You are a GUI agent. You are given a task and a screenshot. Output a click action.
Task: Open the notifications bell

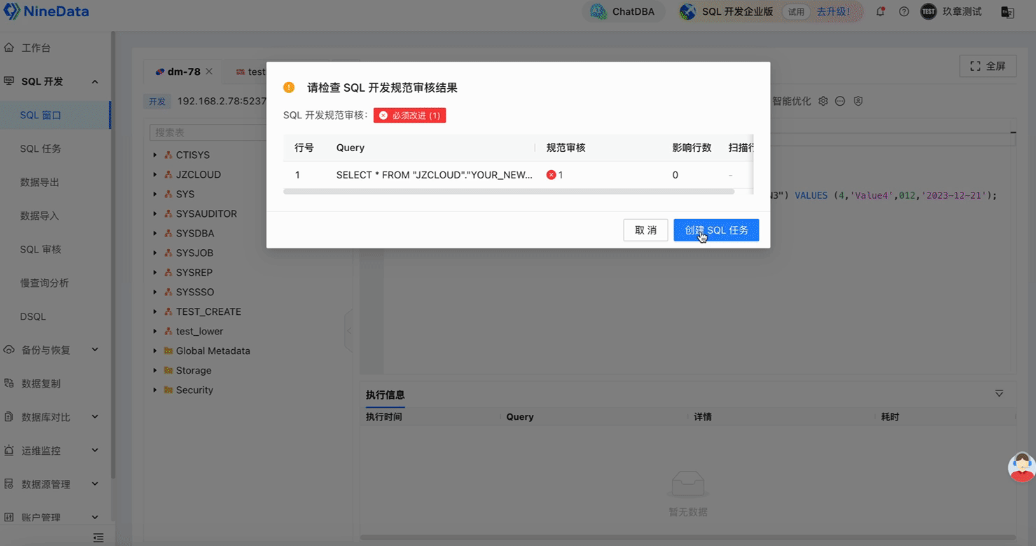(880, 12)
